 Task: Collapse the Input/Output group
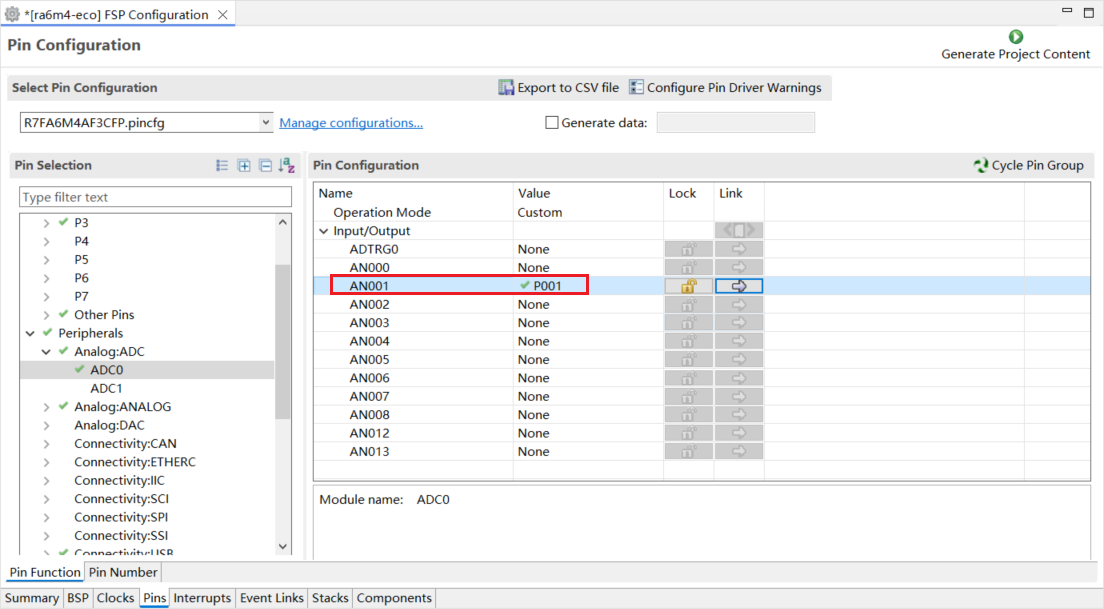point(324,231)
